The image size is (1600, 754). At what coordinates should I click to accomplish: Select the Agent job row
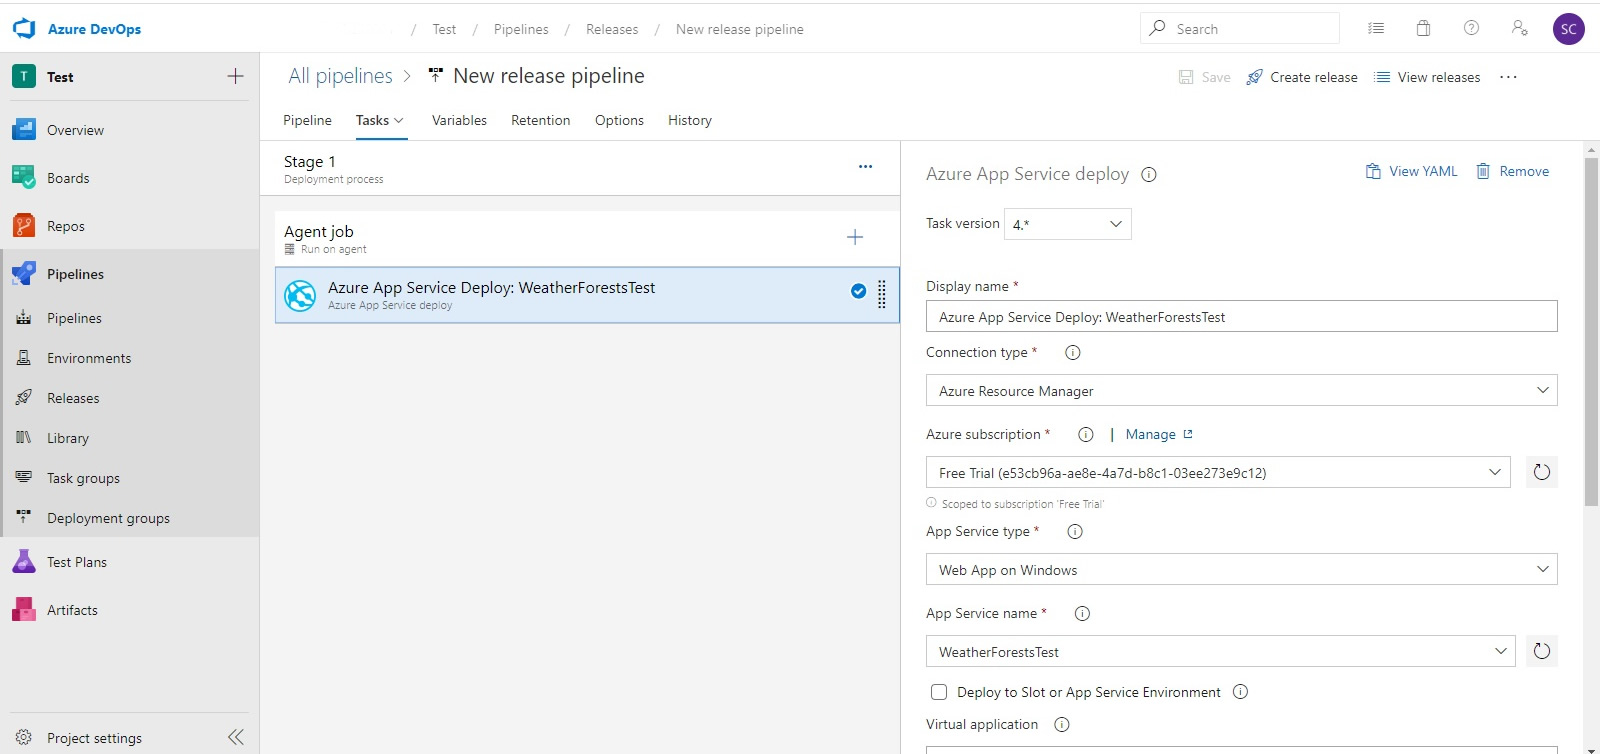point(587,238)
